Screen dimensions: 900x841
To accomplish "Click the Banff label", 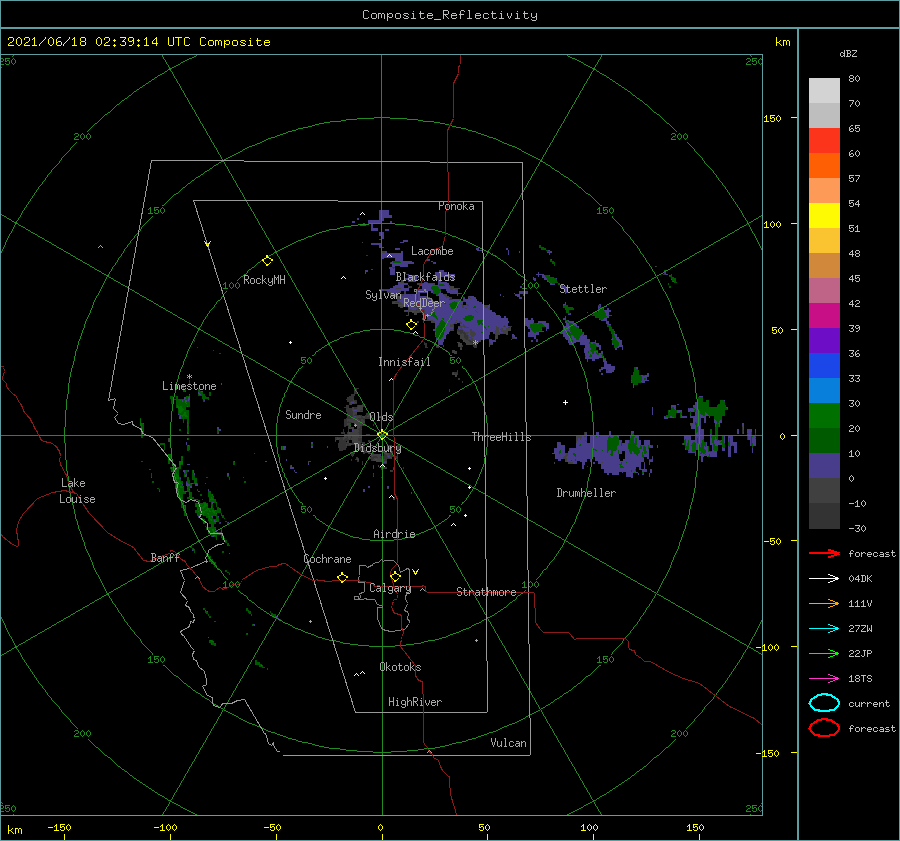I will click(165, 557).
